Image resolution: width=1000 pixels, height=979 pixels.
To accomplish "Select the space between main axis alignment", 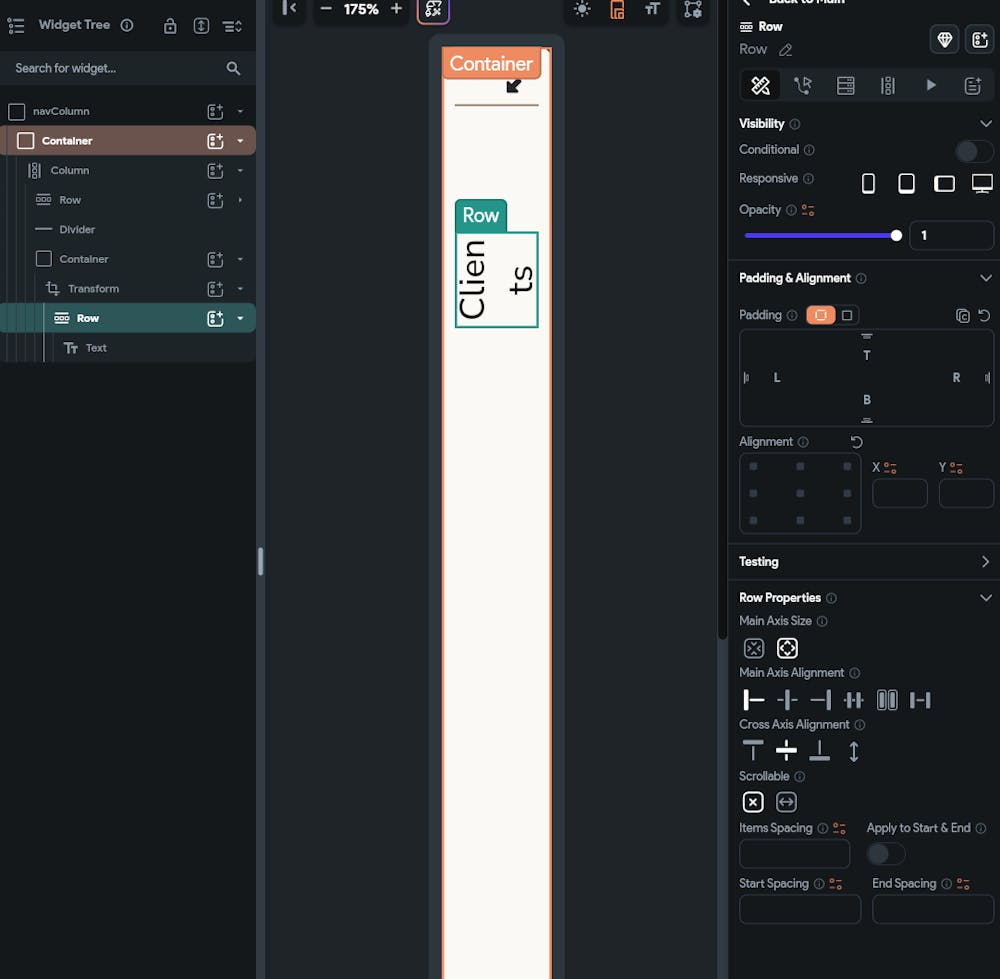I will tap(854, 700).
